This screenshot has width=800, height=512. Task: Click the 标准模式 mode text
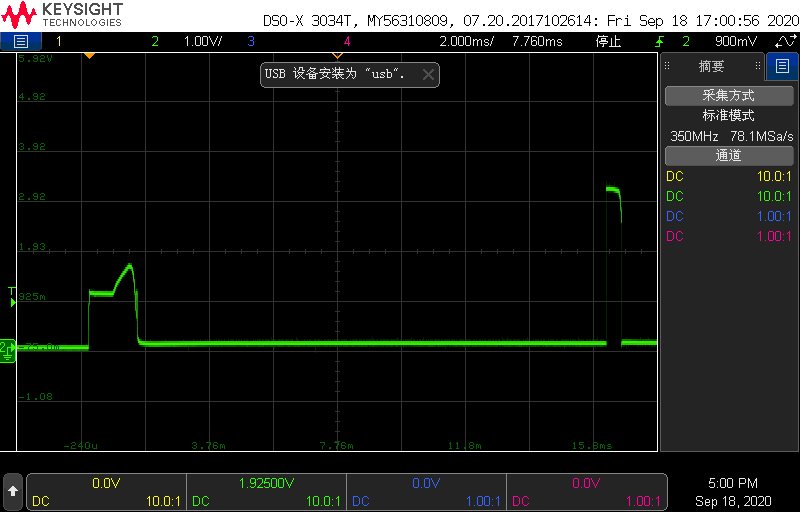click(x=729, y=116)
